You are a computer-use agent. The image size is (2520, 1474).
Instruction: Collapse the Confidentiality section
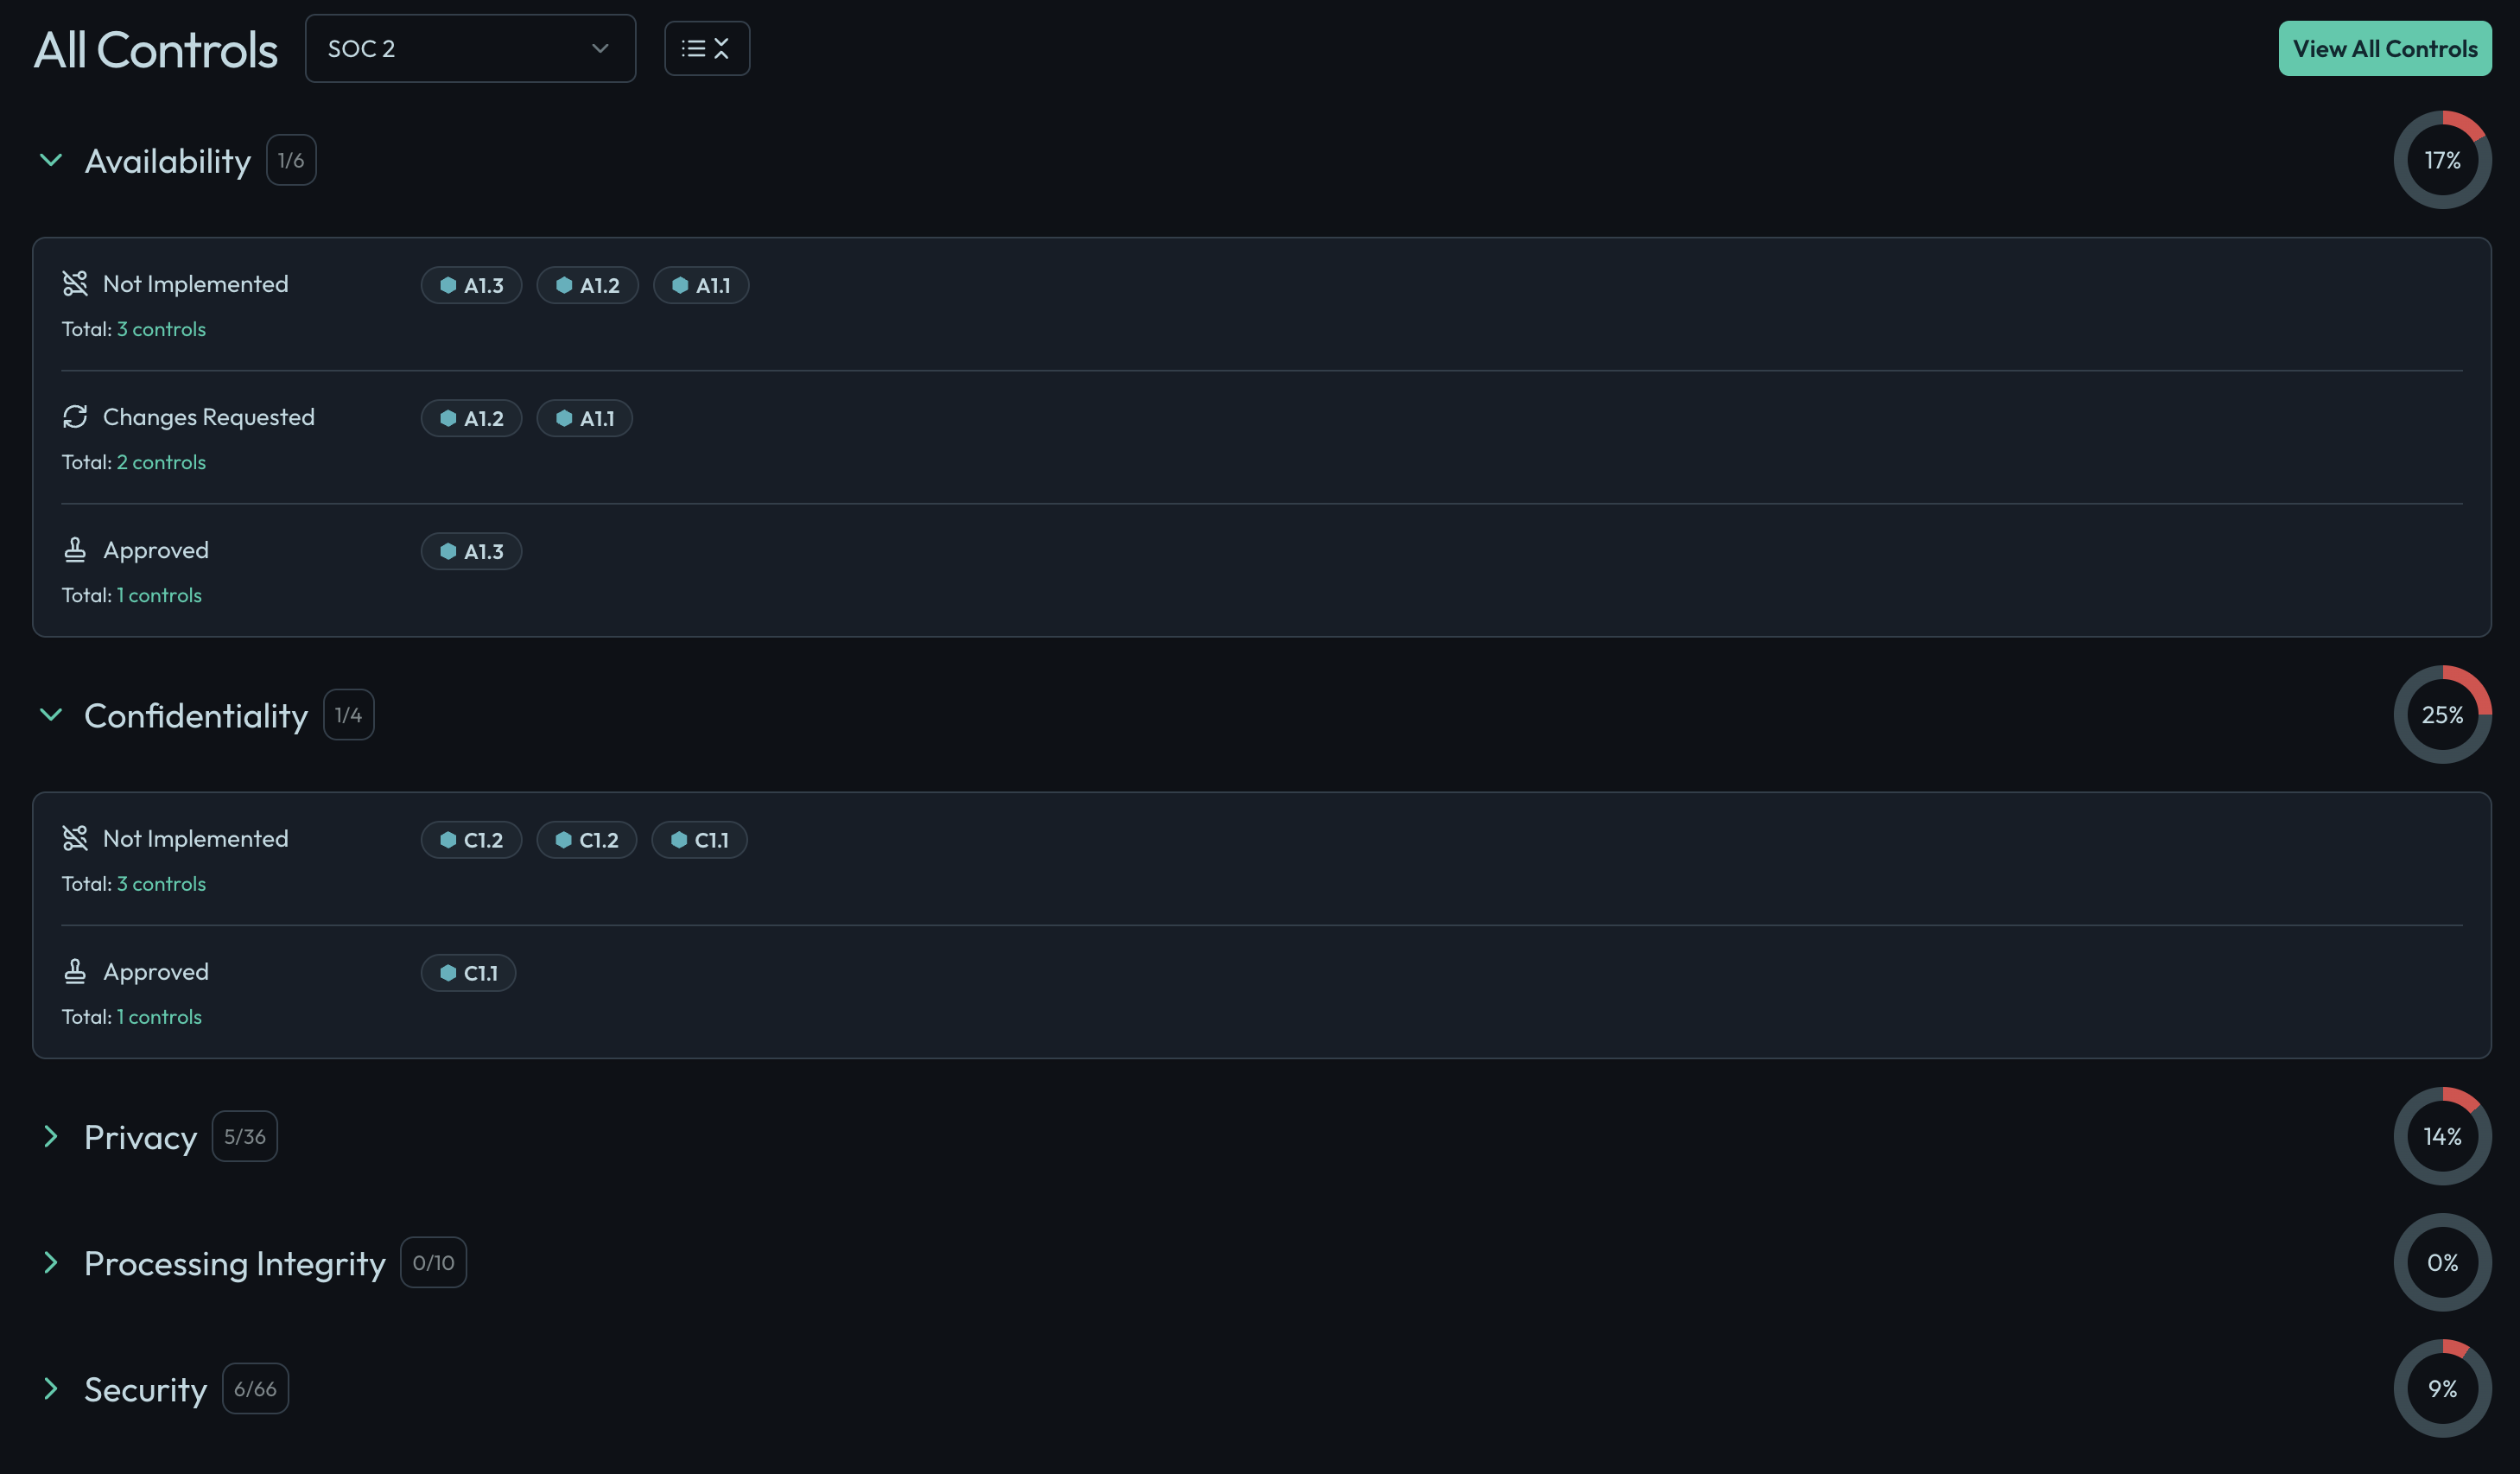pyautogui.click(x=51, y=715)
